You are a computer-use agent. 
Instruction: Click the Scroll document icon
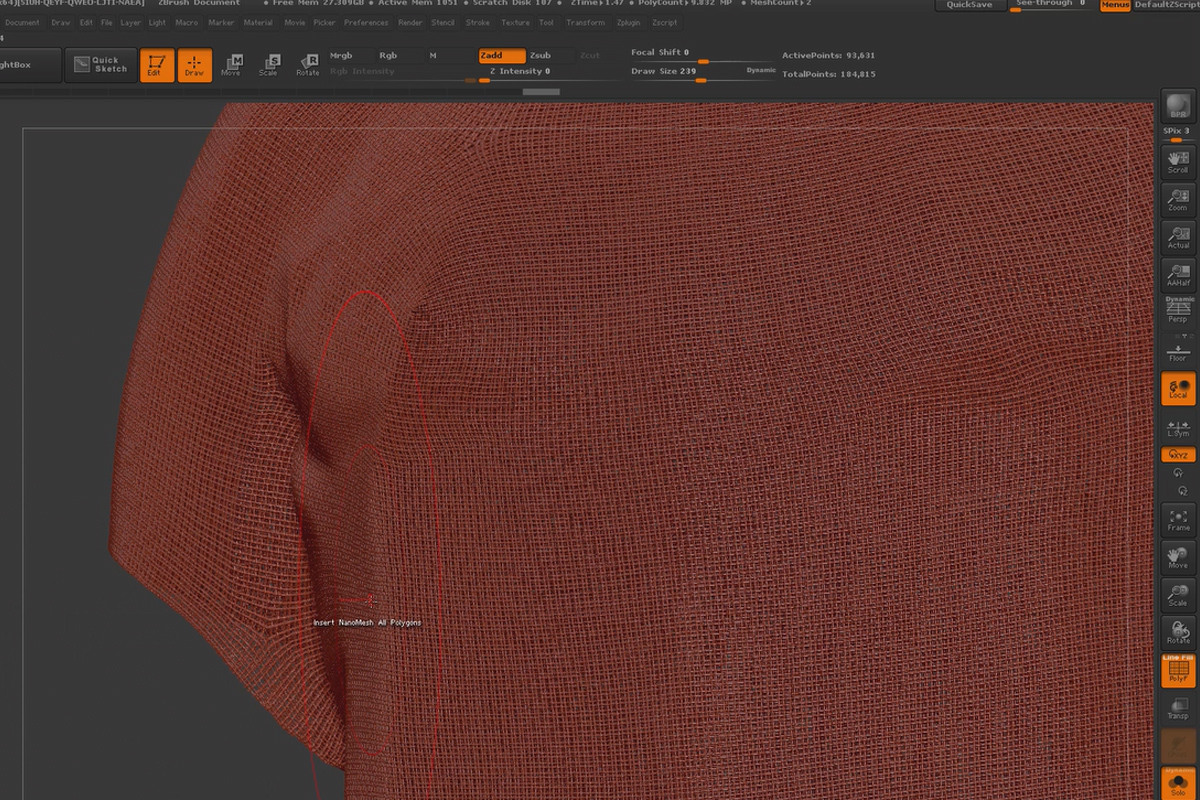coord(1178,162)
